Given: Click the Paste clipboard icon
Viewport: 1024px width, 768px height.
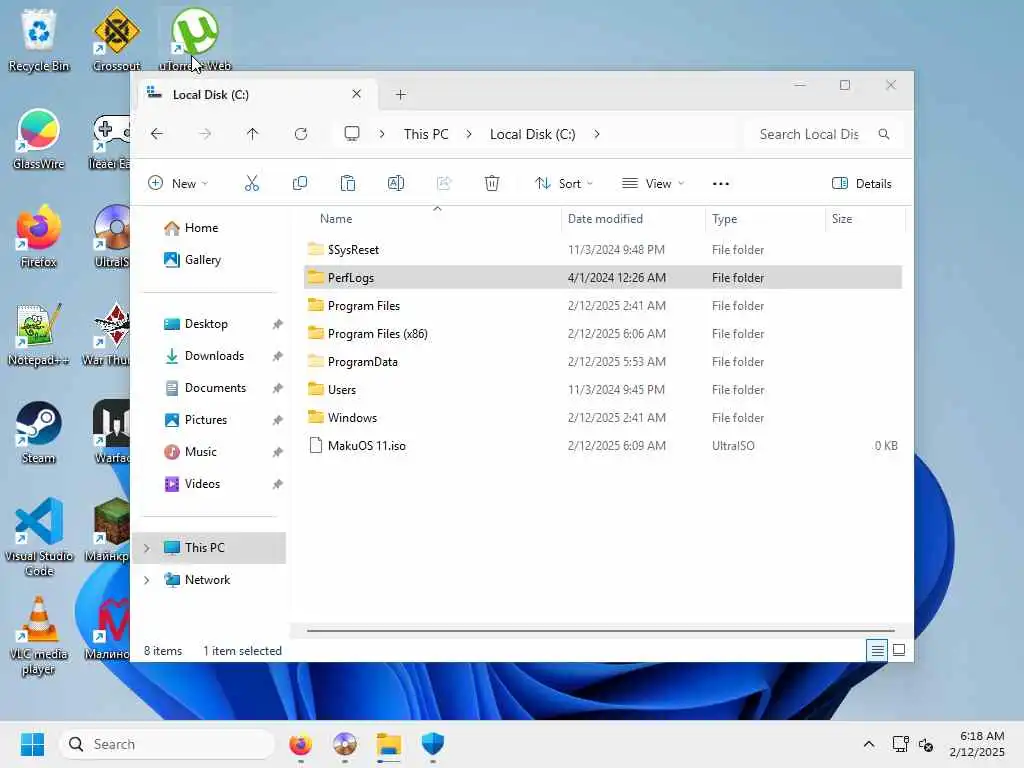Looking at the screenshot, I should point(348,184).
